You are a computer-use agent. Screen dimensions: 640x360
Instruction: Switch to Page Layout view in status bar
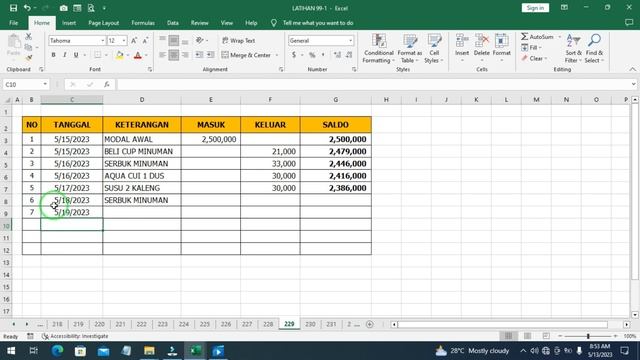[527, 336]
